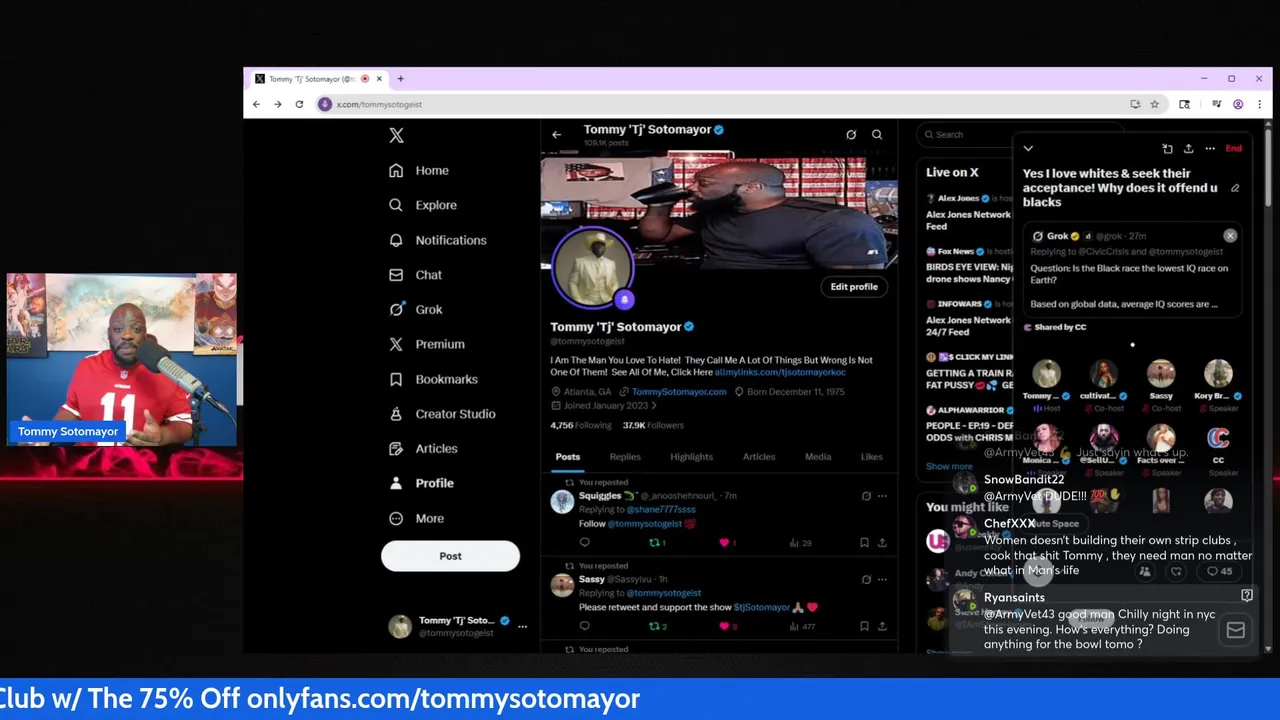Image resolution: width=1280 pixels, height=720 pixels.
Task: Click the search icon in profile header
Action: point(877,135)
